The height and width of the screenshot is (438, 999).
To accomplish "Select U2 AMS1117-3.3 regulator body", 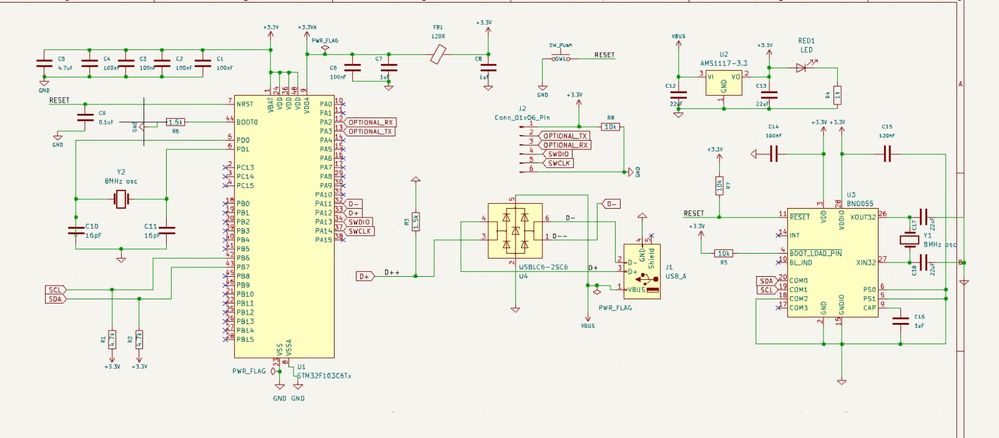I will coord(724,83).
